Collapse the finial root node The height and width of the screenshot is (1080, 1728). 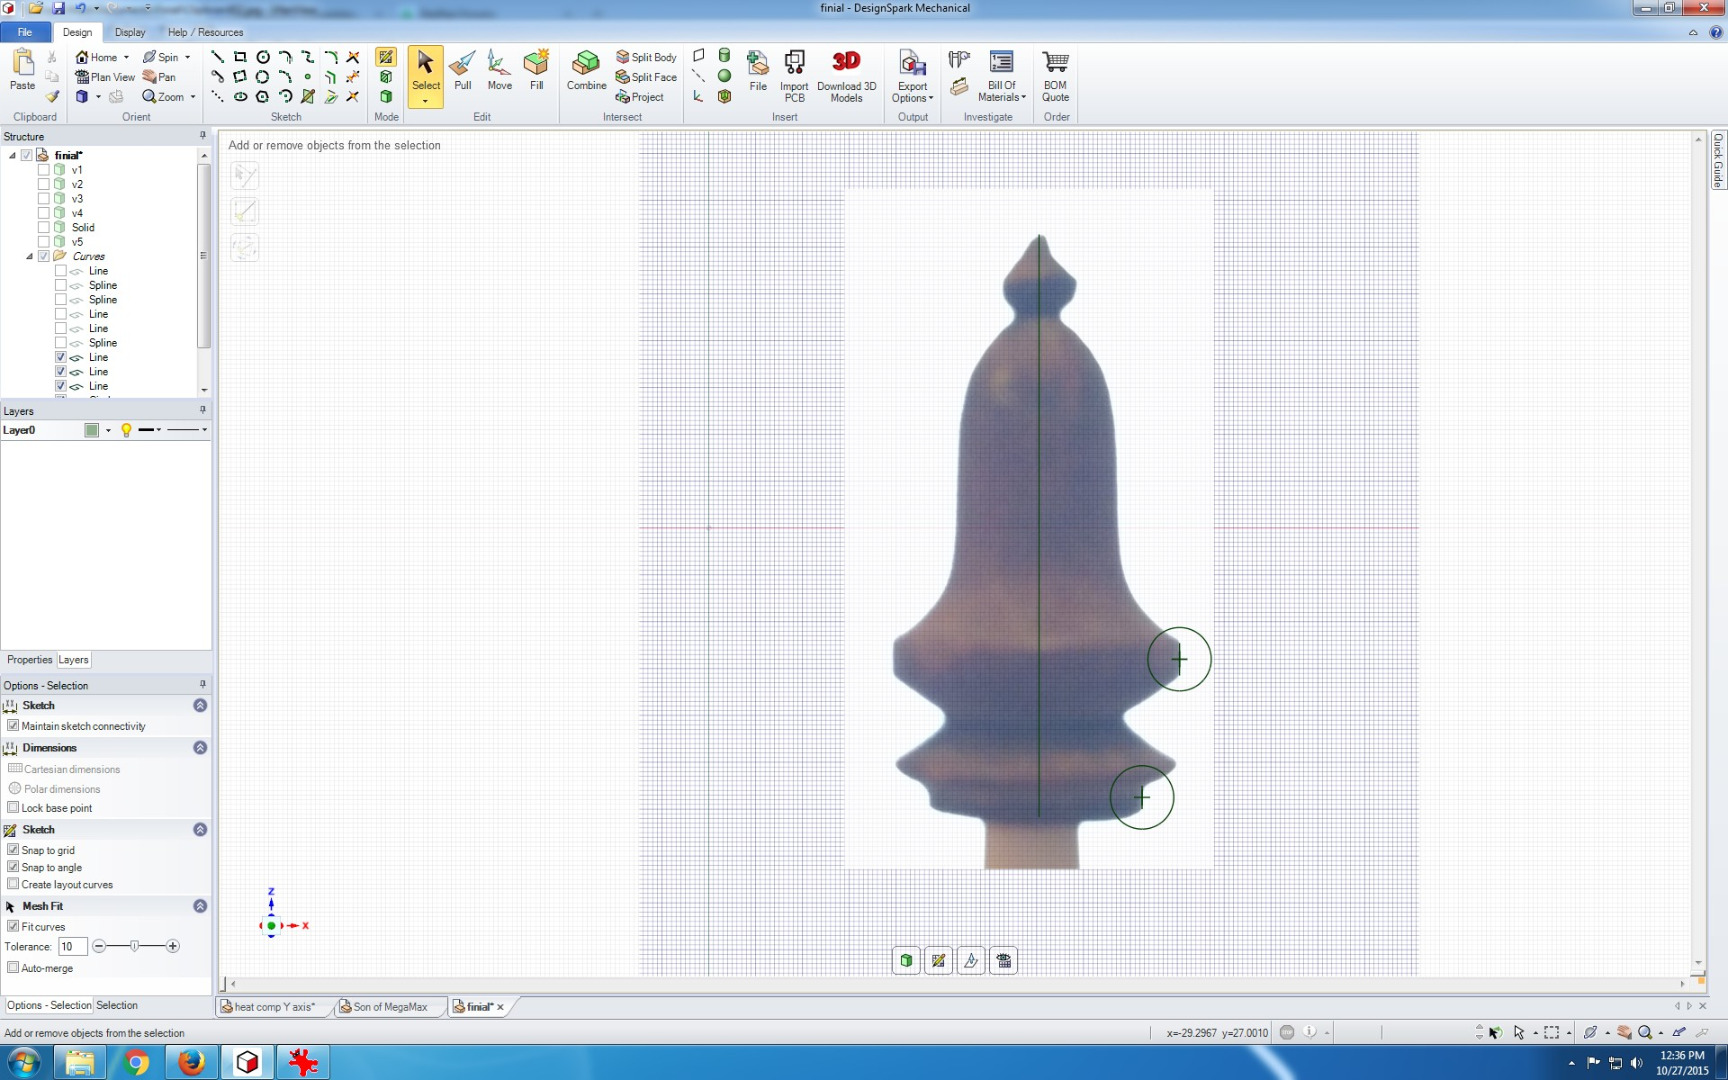(x=12, y=155)
